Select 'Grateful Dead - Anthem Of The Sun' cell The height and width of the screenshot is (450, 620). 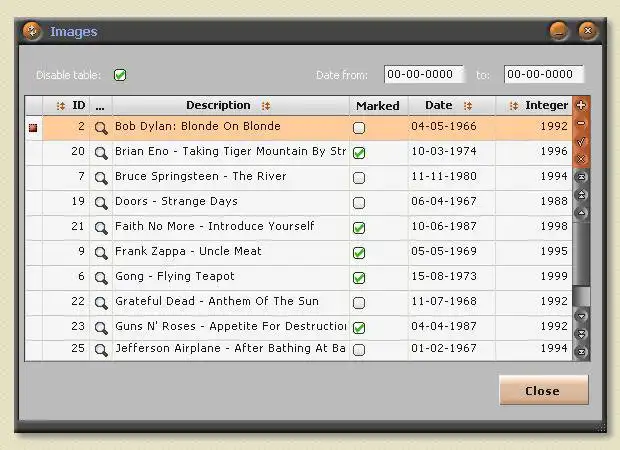[231, 303]
